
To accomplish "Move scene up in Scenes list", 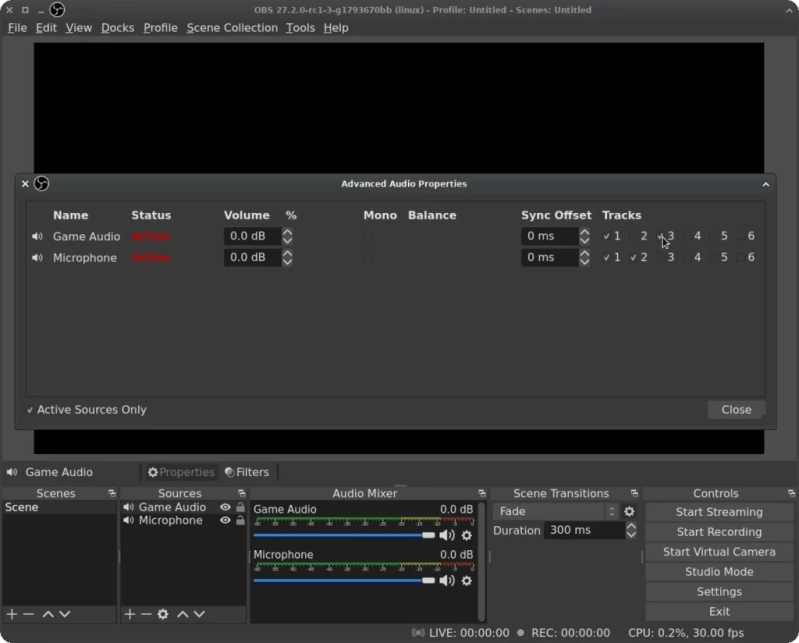I will 48,614.
